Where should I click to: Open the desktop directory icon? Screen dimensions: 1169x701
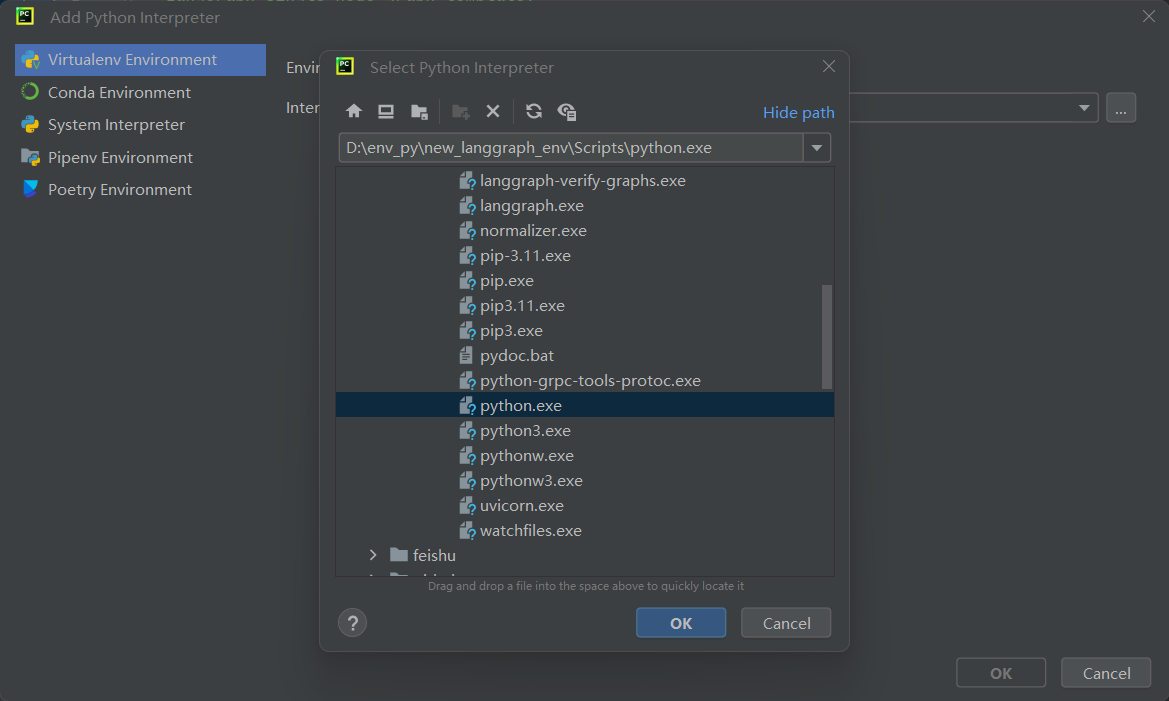(385, 111)
